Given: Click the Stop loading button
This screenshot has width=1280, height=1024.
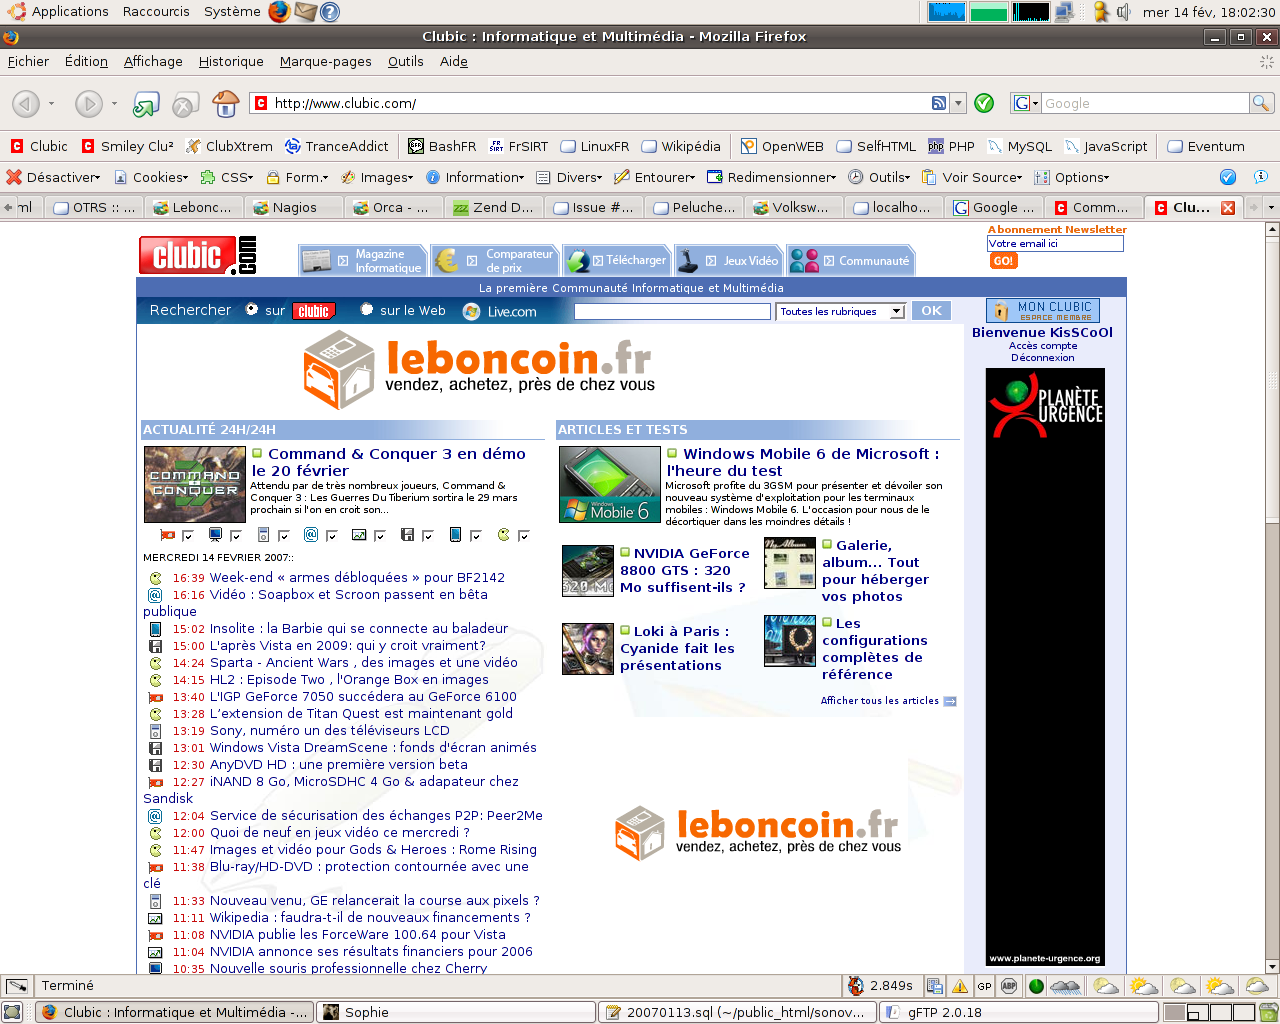Looking at the screenshot, I should click(x=185, y=103).
